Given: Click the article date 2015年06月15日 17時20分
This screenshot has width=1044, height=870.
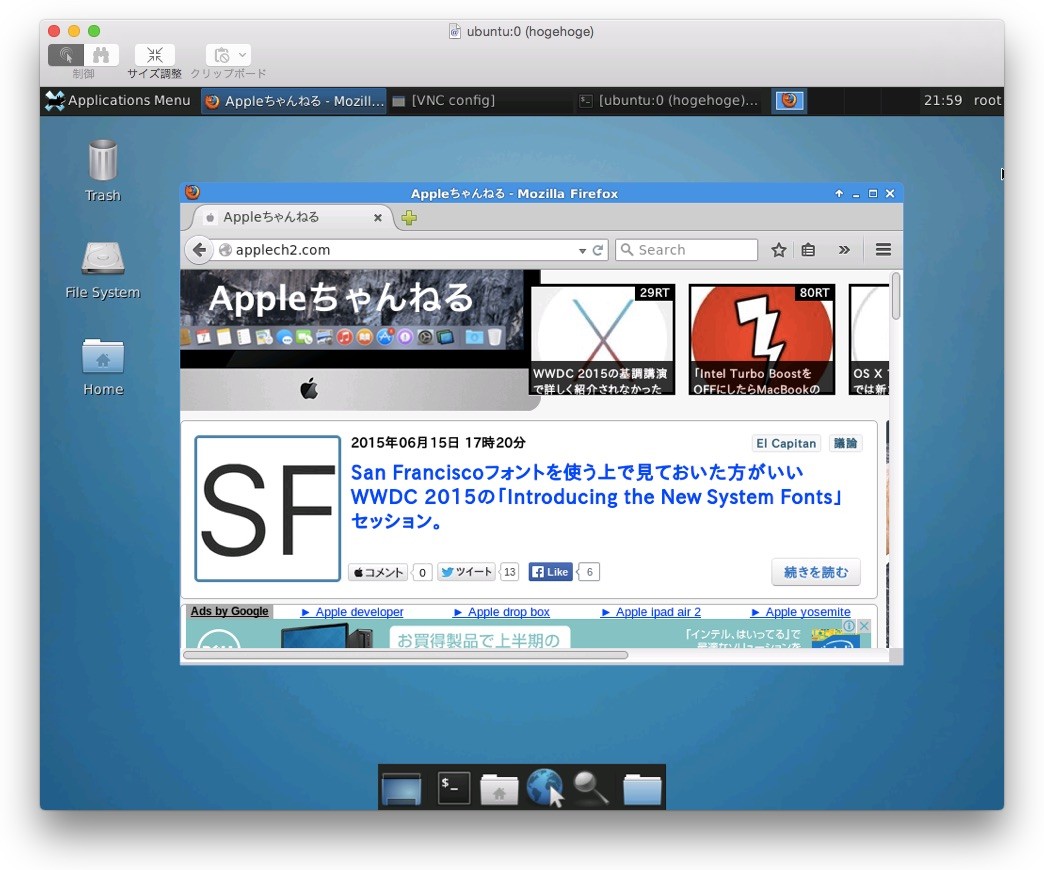Looking at the screenshot, I should pyautogui.click(x=438, y=443).
